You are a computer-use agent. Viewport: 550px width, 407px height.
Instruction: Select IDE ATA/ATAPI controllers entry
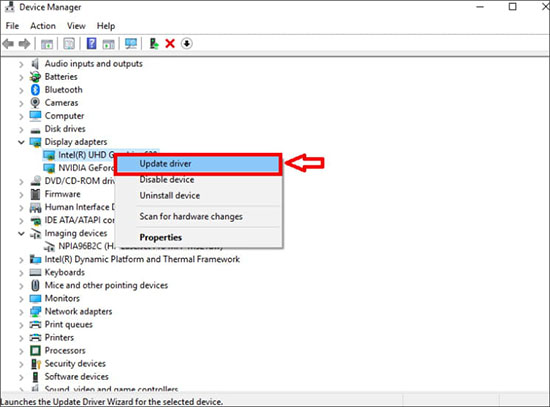click(x=80, y=220)
